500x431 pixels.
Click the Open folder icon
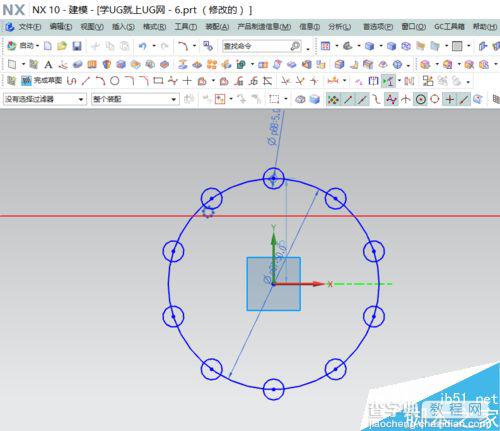click(62, 46)
